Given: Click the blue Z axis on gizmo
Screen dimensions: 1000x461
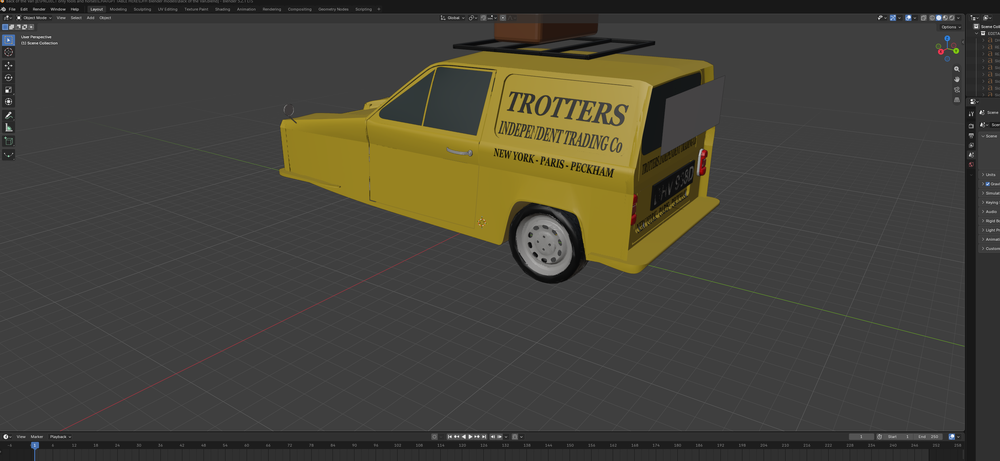Looking at the screenshot, I should 947,38.
